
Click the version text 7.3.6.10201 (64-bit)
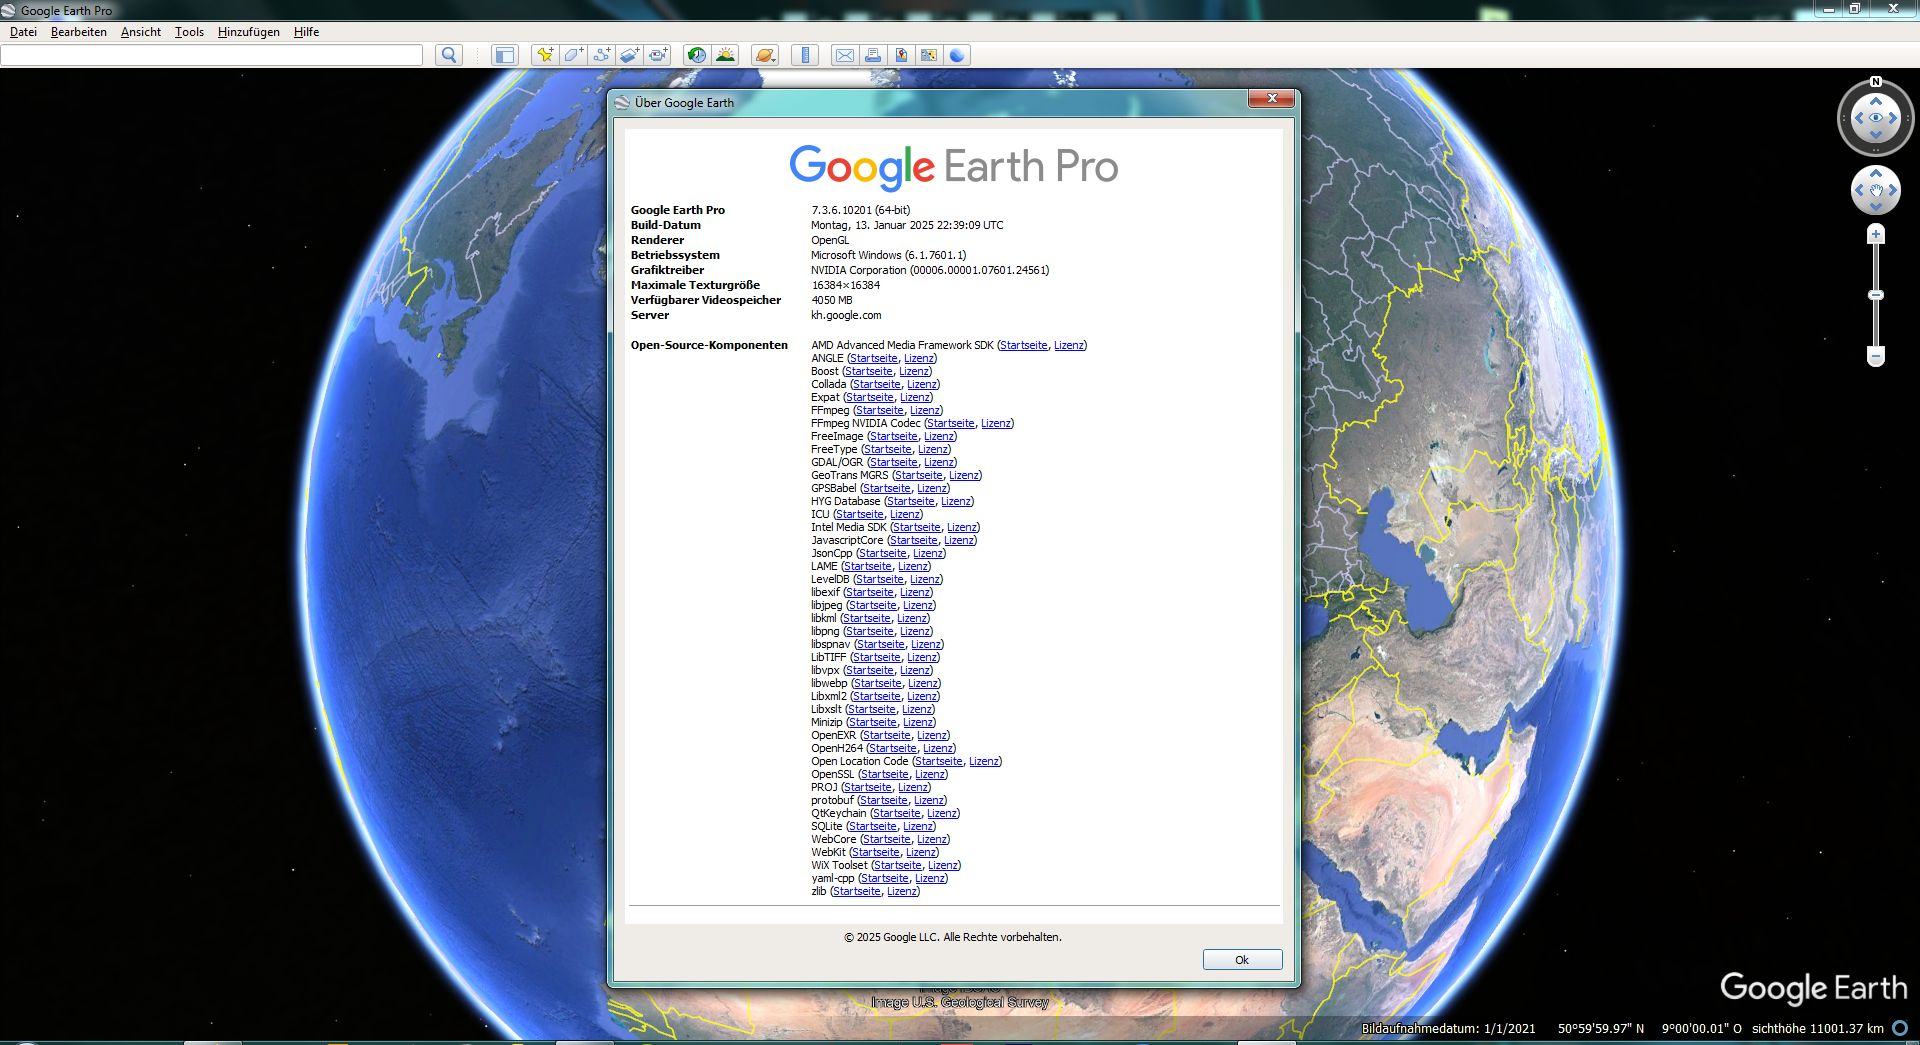pos(860,210)
